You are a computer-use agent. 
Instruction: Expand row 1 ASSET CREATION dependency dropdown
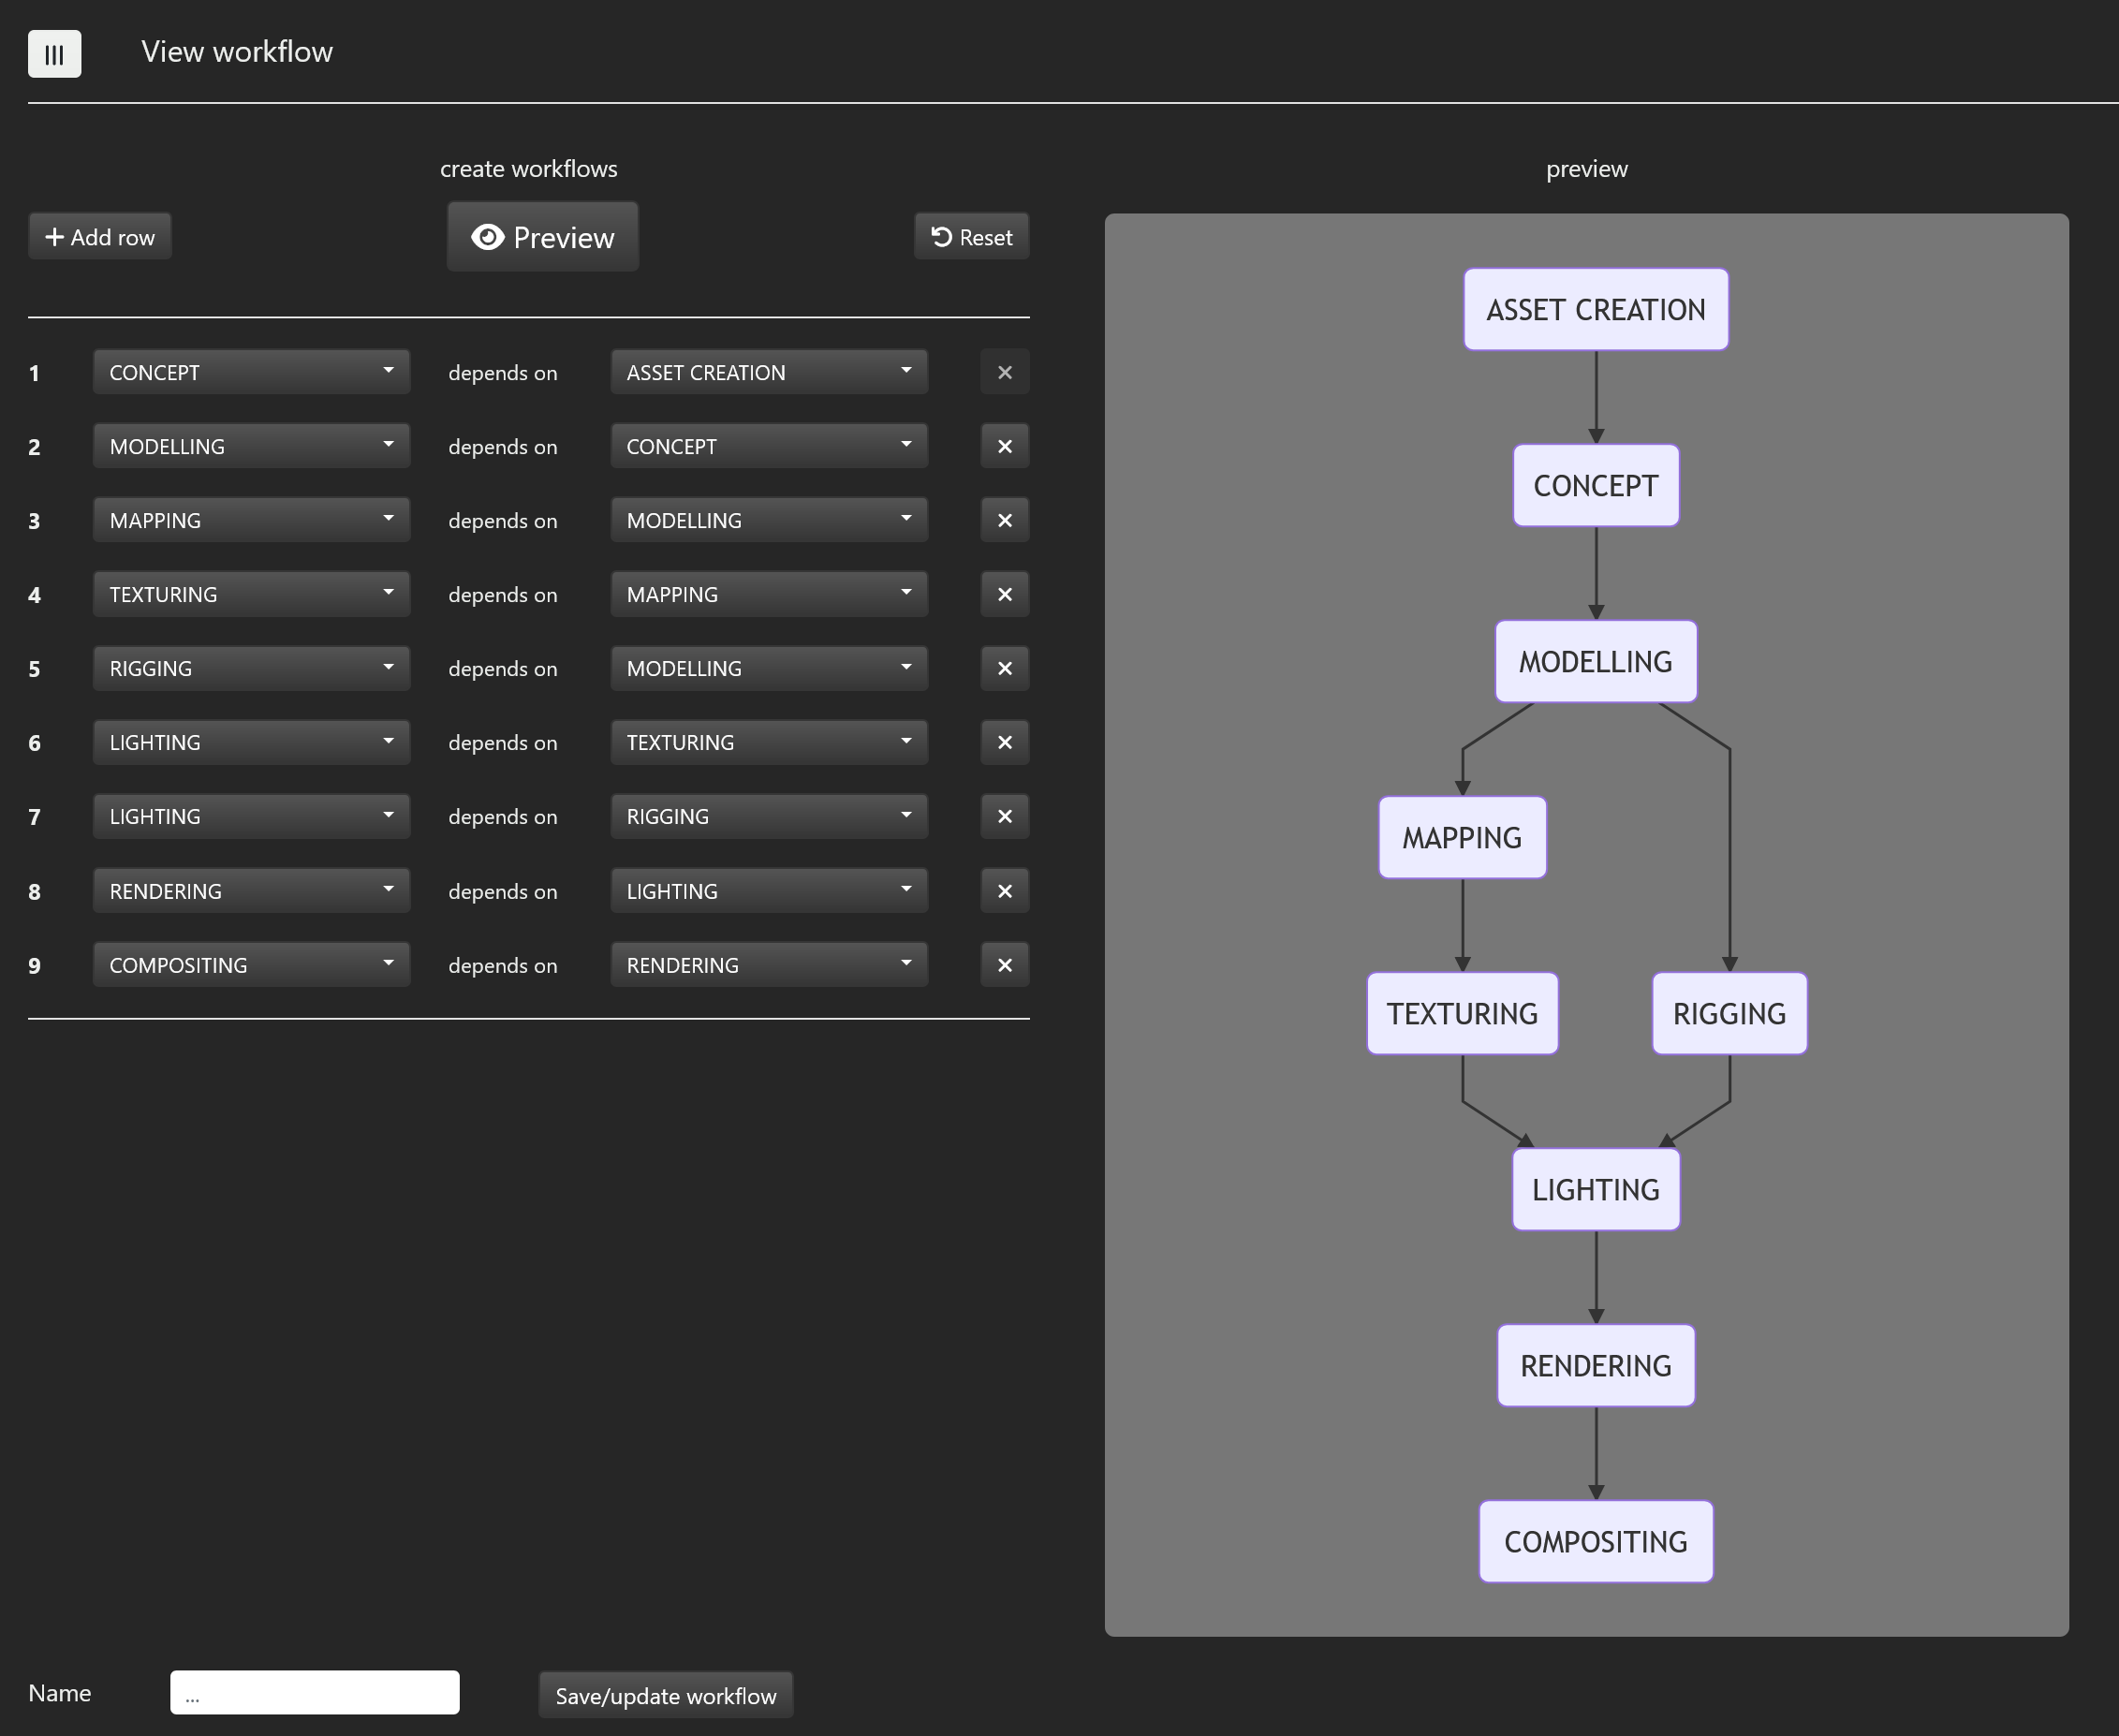click(x=768, y=373)
